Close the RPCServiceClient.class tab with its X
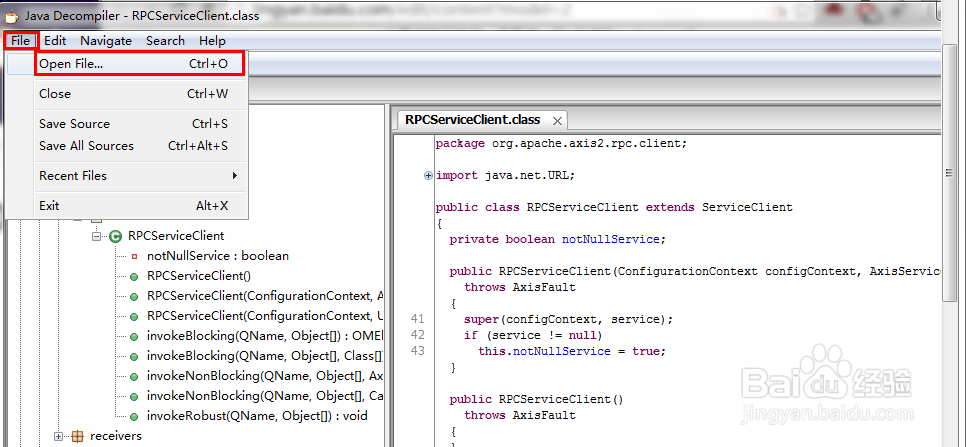 [x=557, y=121]
